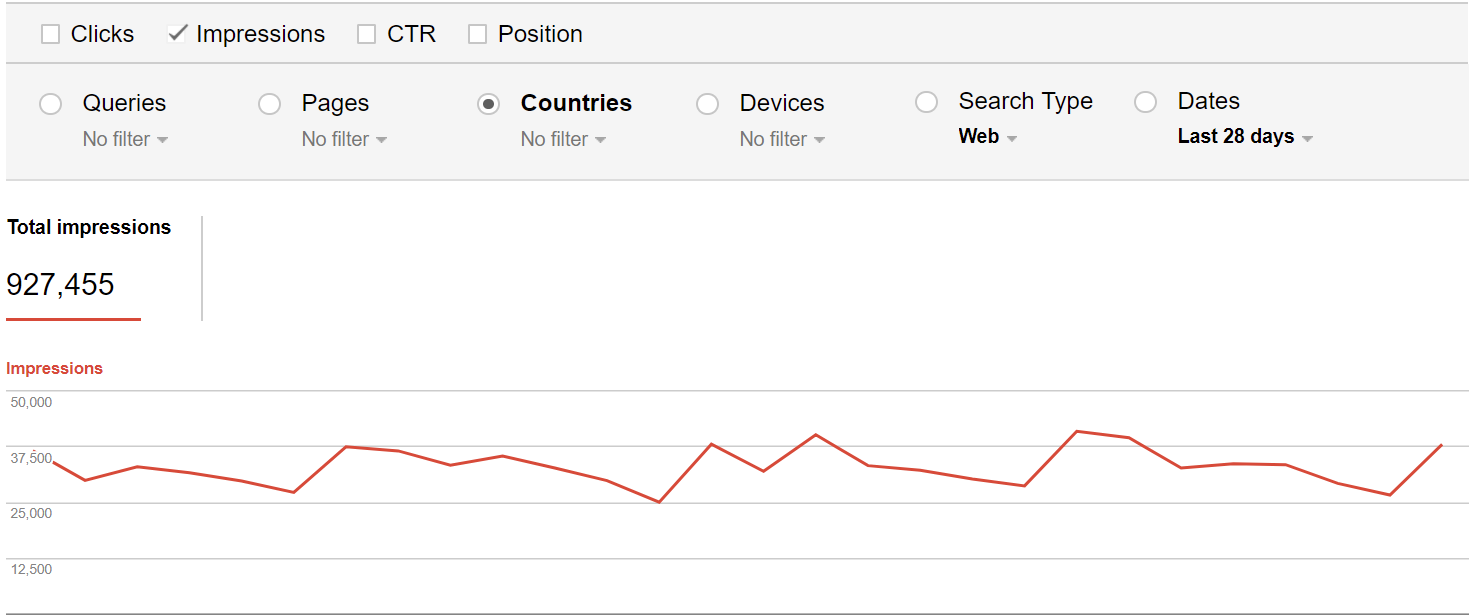Expand the Pages No filter dropdown

[x=344, y=140]
